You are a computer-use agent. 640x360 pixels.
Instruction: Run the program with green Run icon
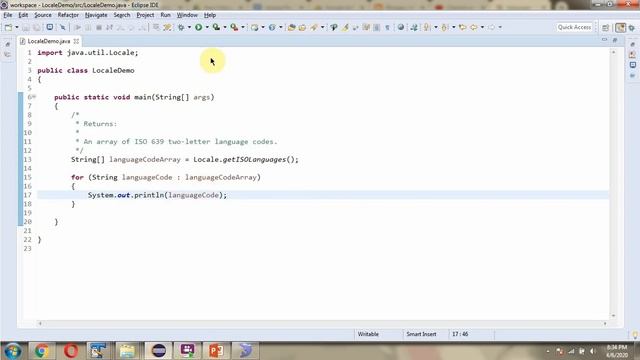[198, 27]
